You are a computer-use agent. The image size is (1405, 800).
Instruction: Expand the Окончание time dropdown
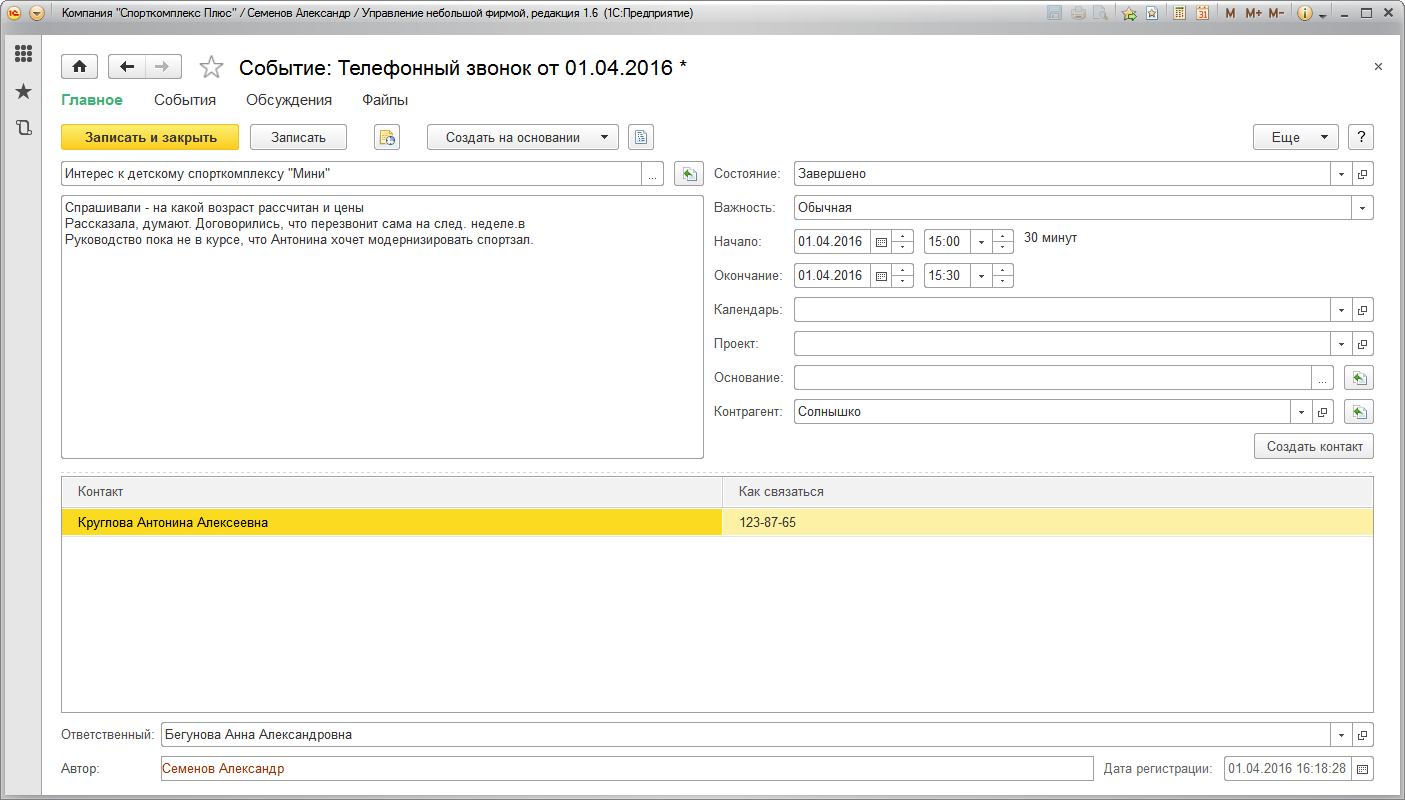981,276
